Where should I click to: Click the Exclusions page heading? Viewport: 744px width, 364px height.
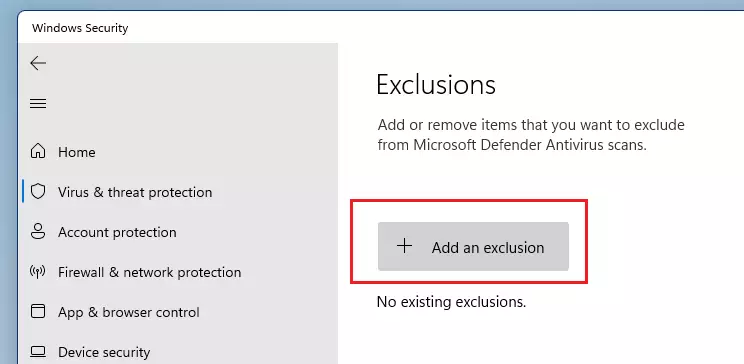(x=436, y=85)
